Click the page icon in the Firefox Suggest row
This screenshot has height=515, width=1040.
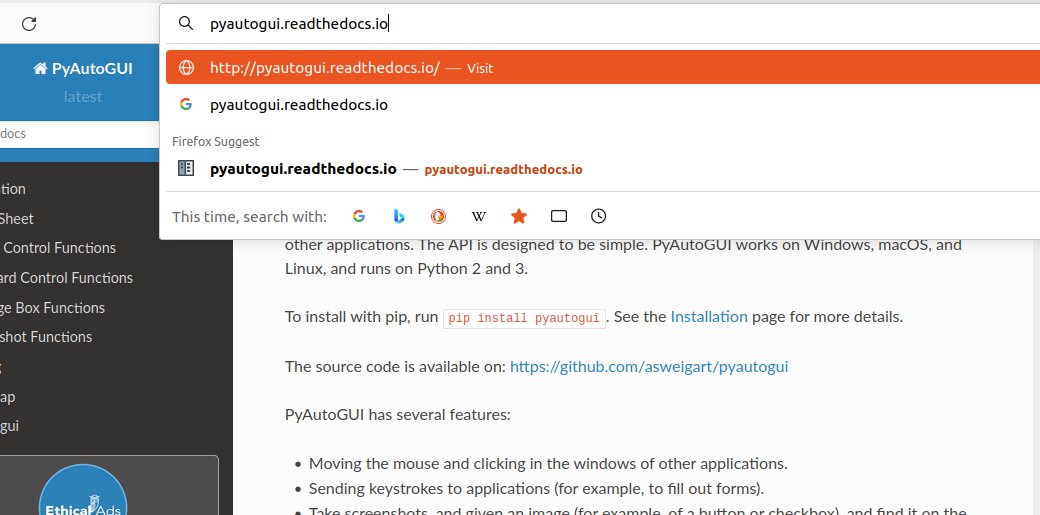tap(186, 169)
